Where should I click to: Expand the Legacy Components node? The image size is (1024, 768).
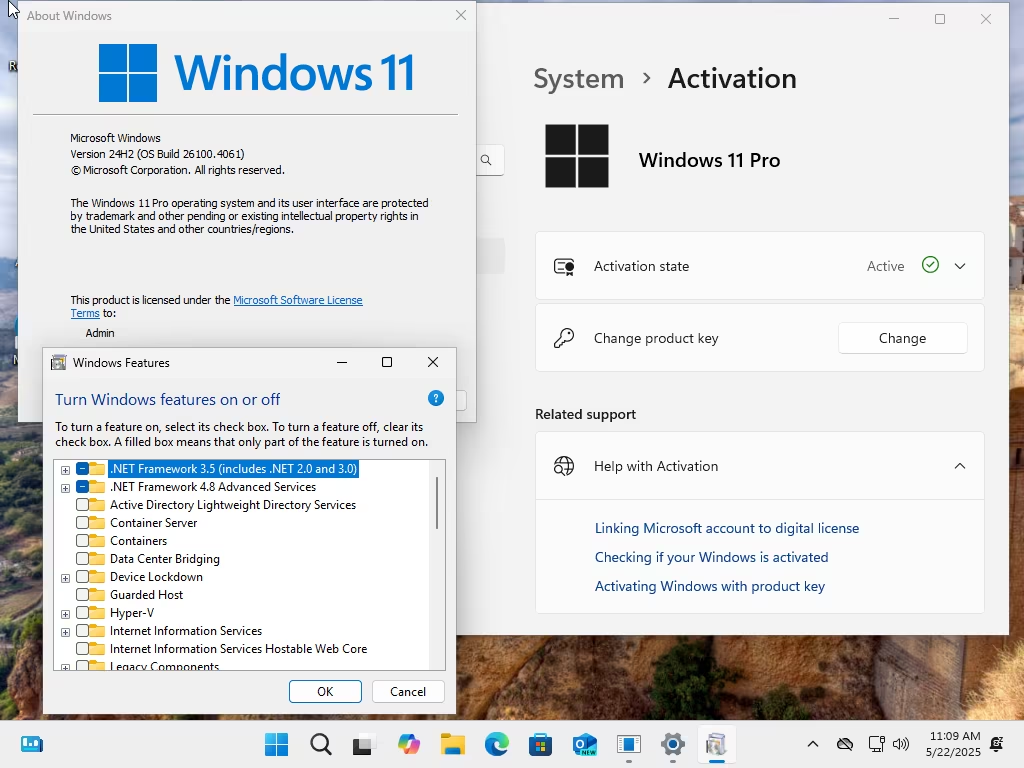click(x=65, y=667)
